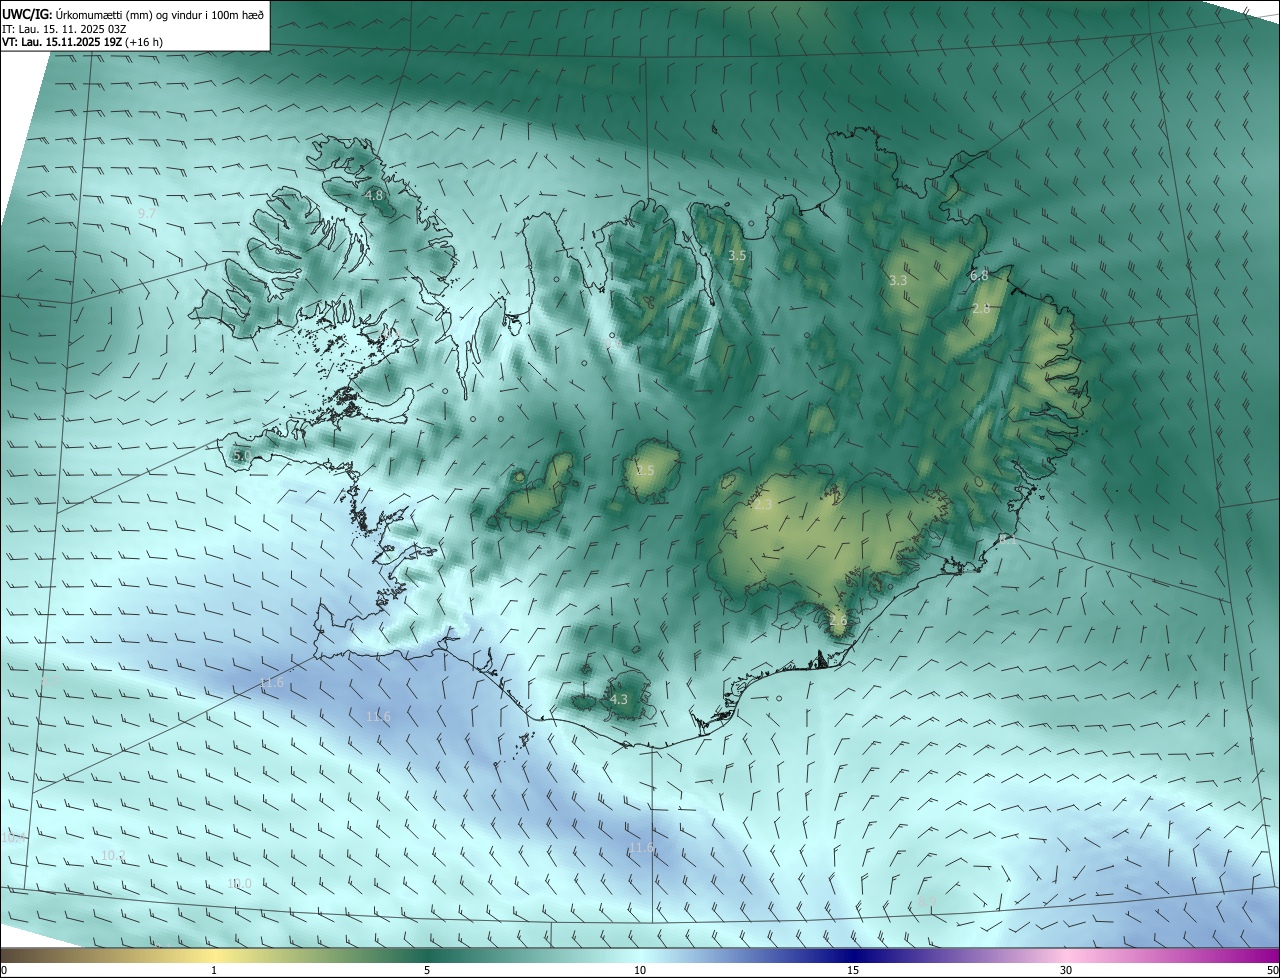The height and width of the screenshot is (978, 1280).
Task: Click the 3.5 value label on the map
Action: (x=737, y=256)
